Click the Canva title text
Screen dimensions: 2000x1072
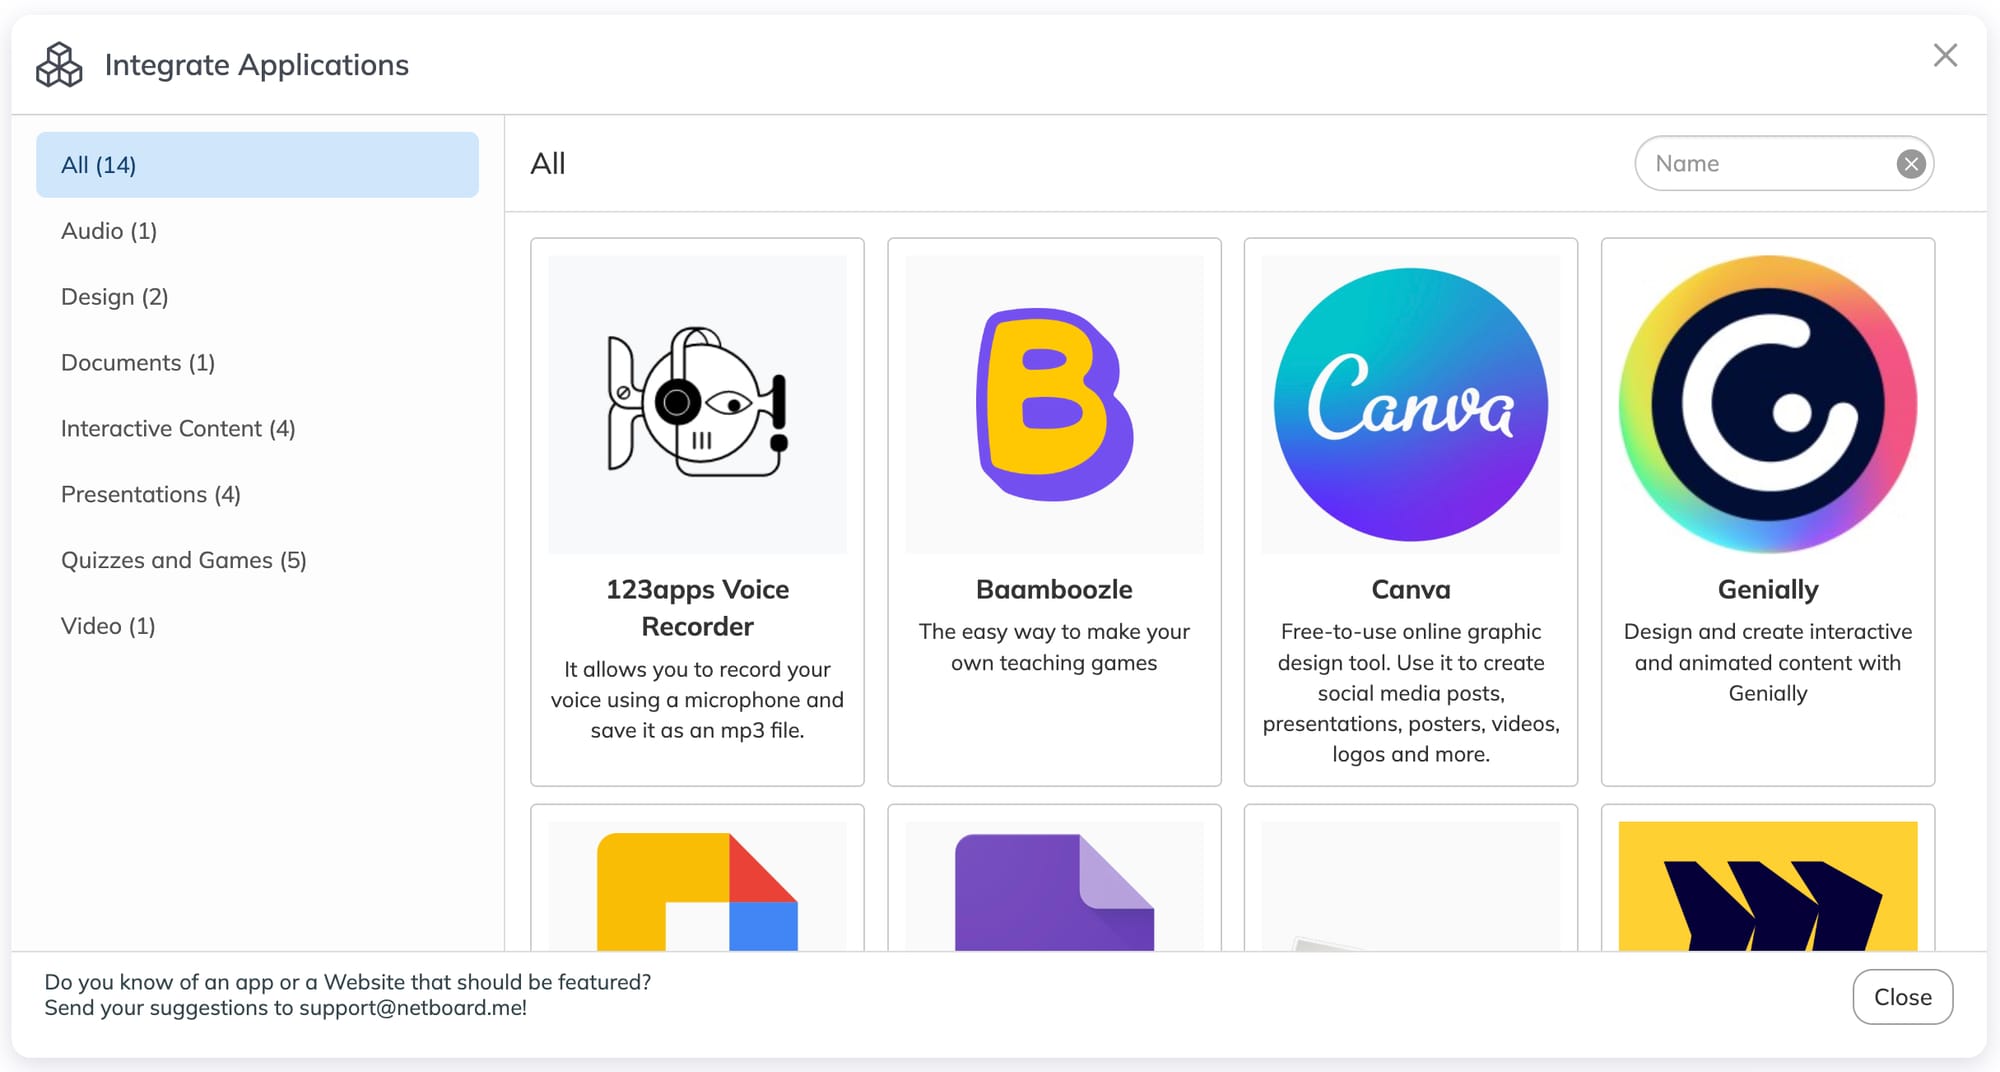click(x=1411, y=590)
